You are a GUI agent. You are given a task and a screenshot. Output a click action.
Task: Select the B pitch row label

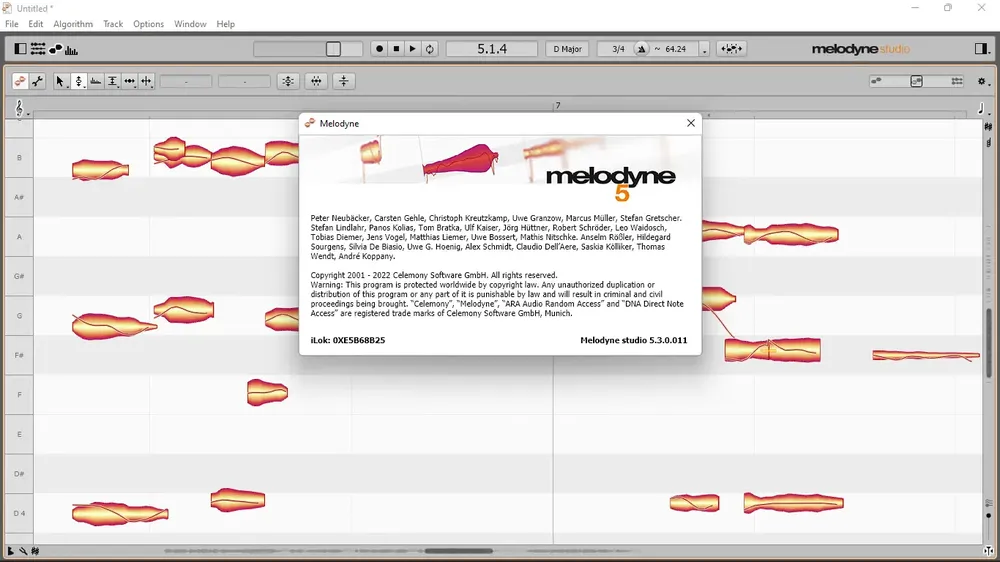(x=19, y=158)
